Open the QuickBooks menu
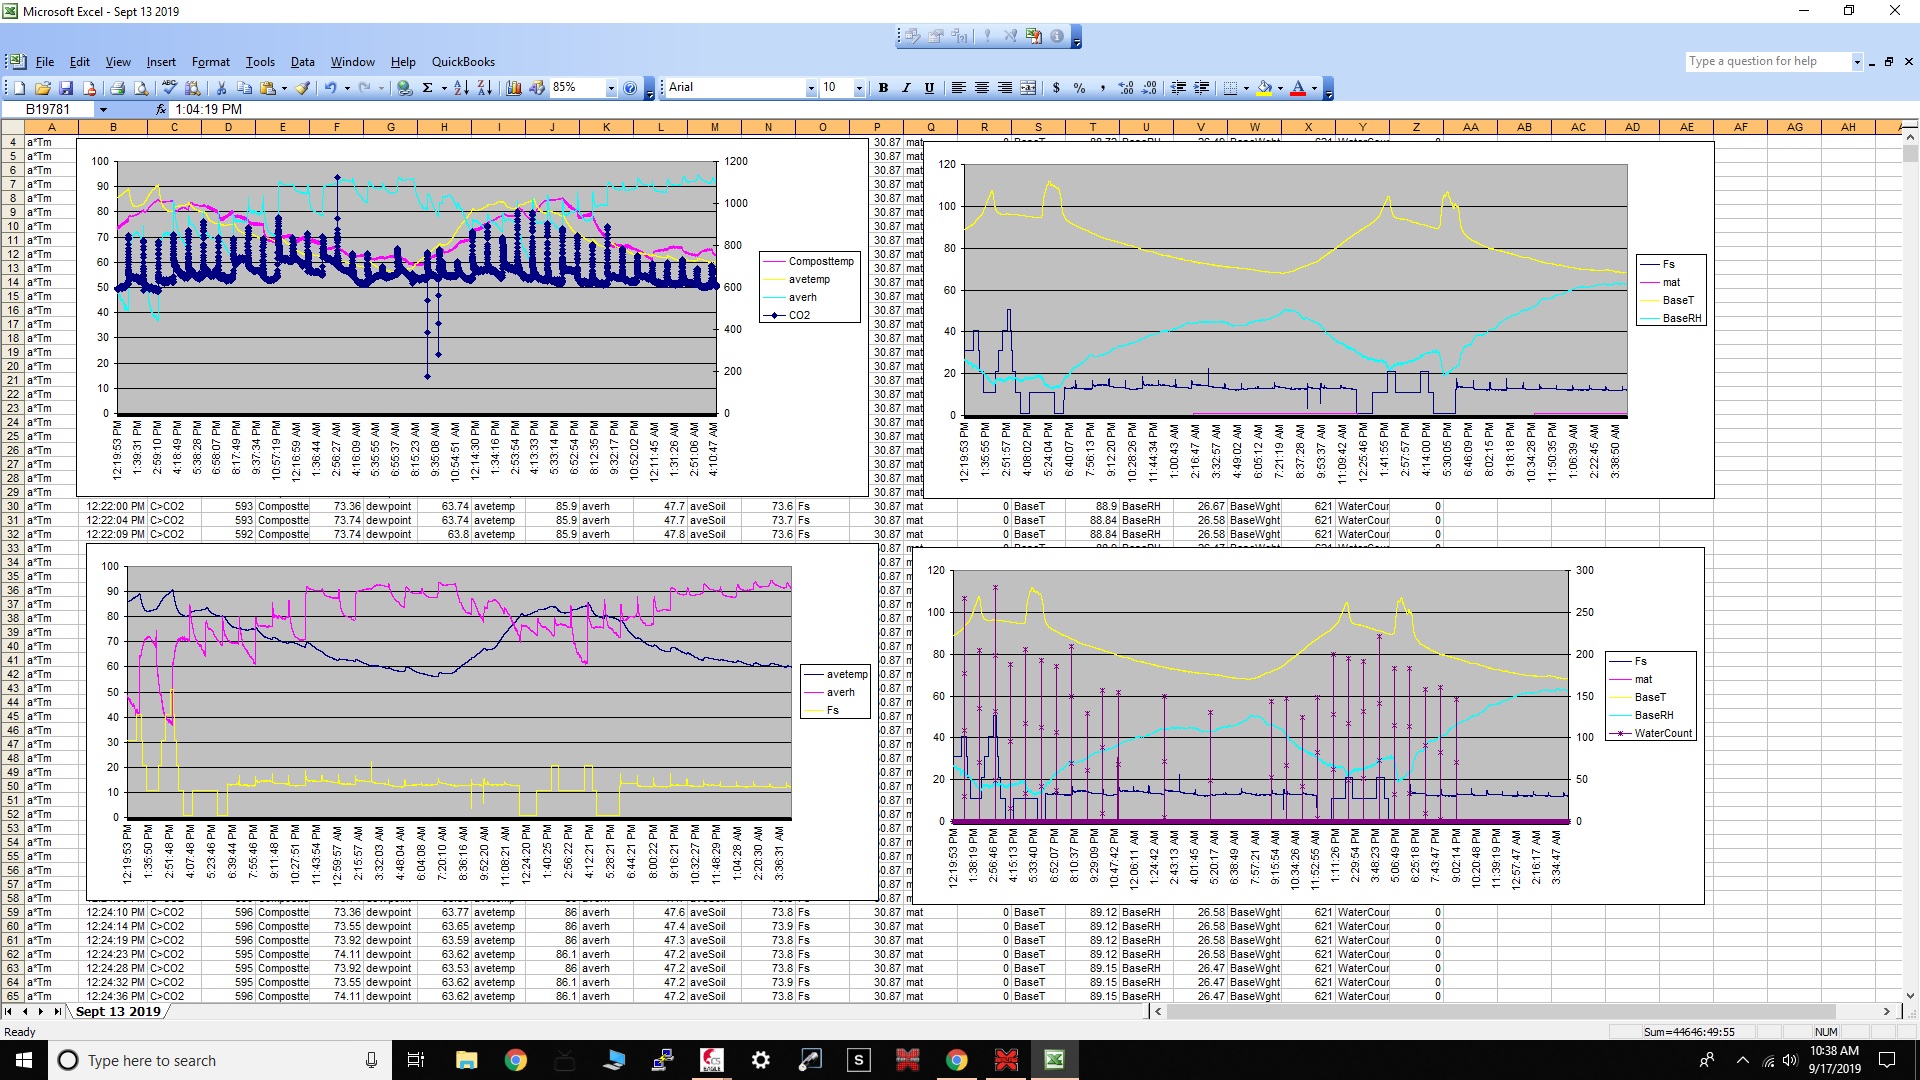Screen dimensions: 1920x1080 click(463, 62)
